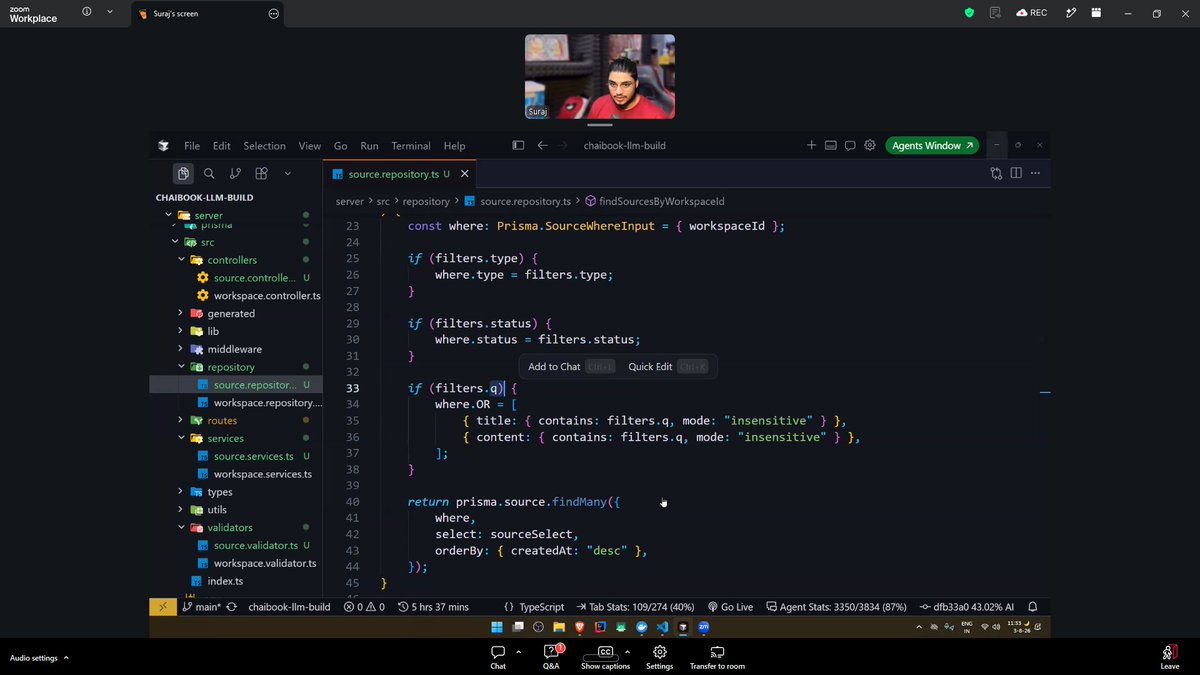Go back with the left arrow
This screenshot has width=1200, height=675.
(543, 145)
